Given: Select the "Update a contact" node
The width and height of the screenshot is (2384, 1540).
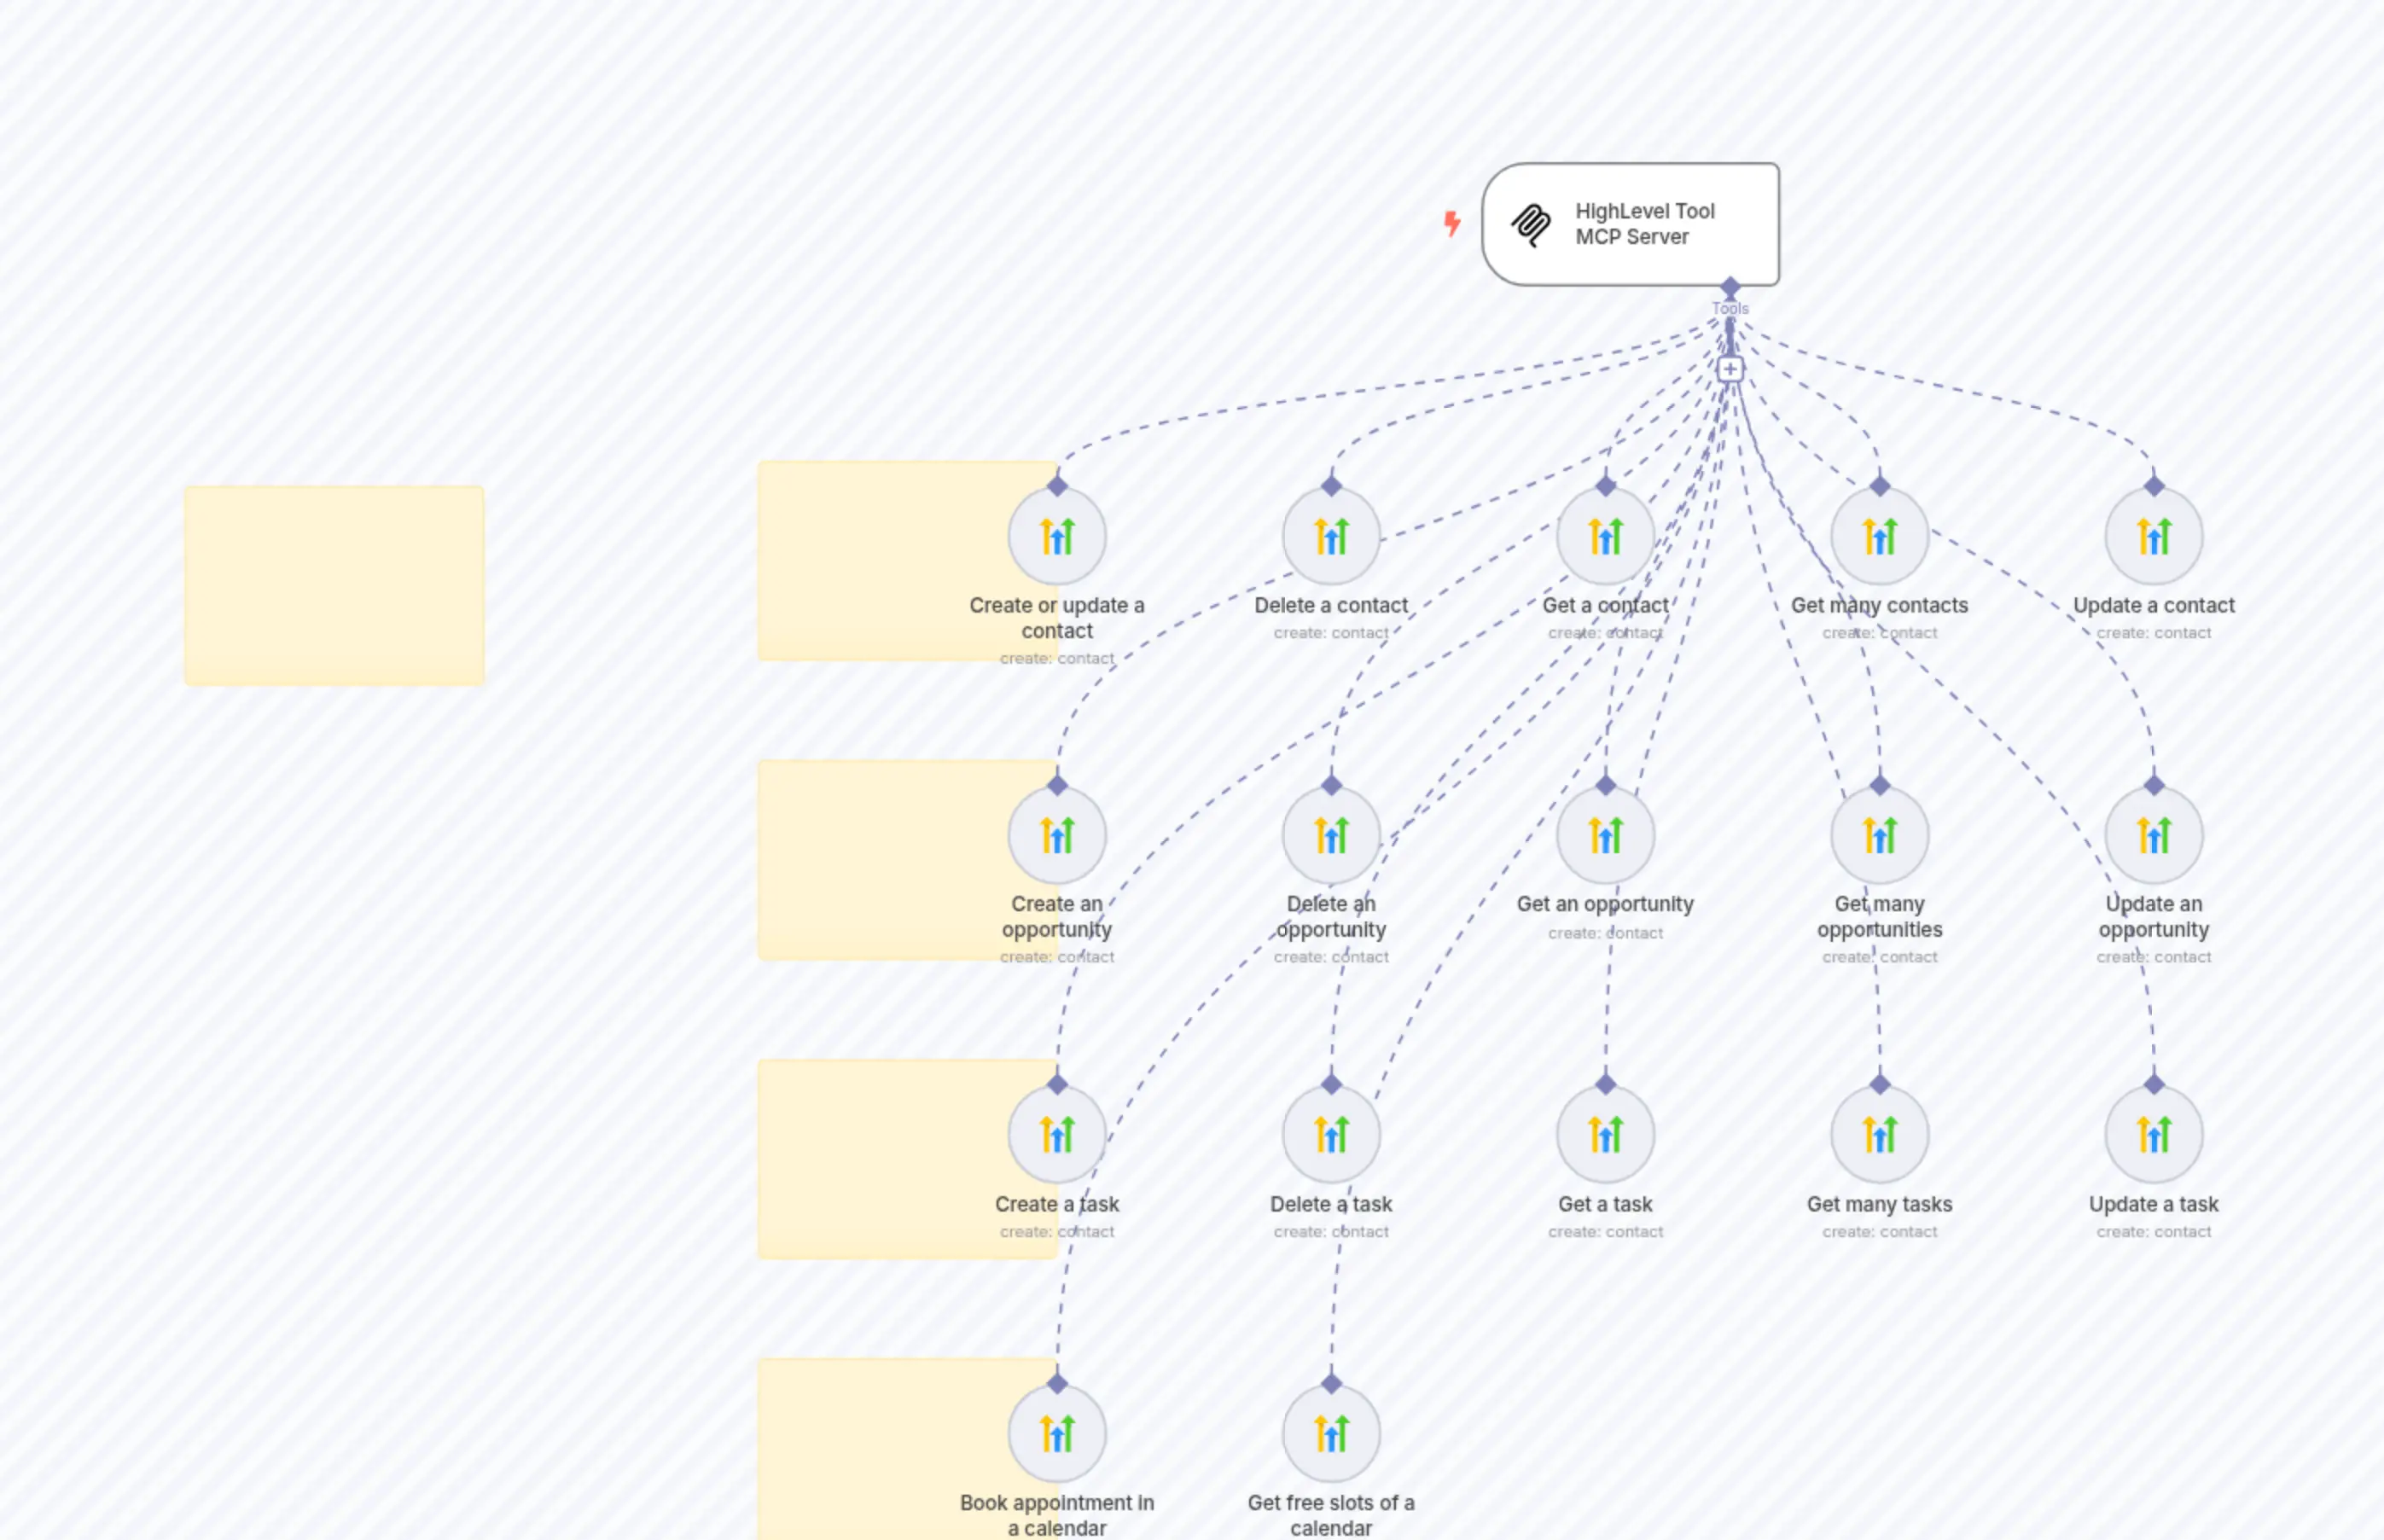Looking at the screenshot, I should point(2153,536).
